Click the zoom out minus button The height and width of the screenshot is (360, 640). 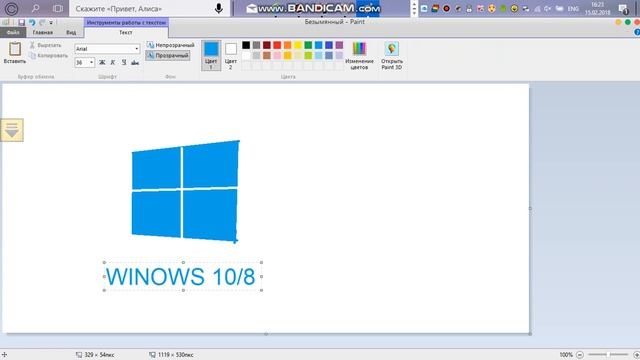[580, 355]
